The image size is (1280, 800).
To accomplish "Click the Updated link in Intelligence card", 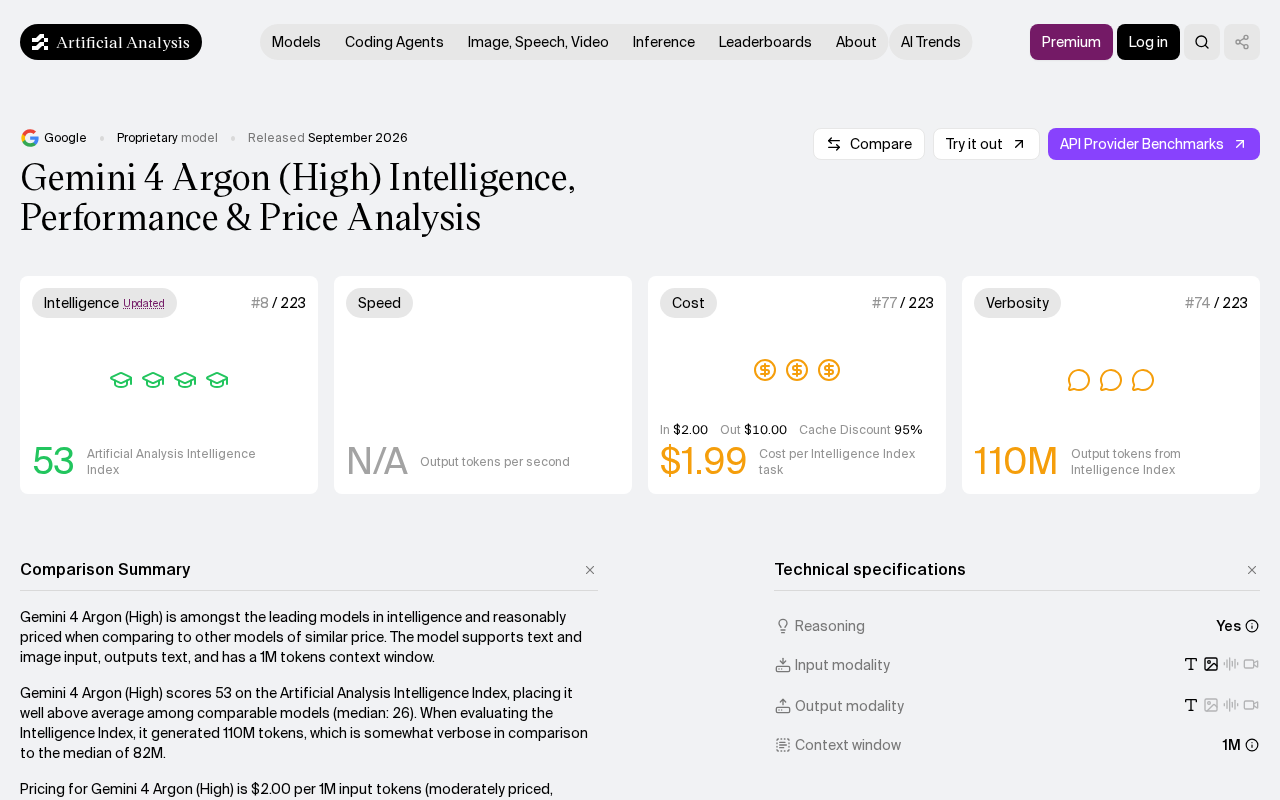I will click(x=144, y=304).
